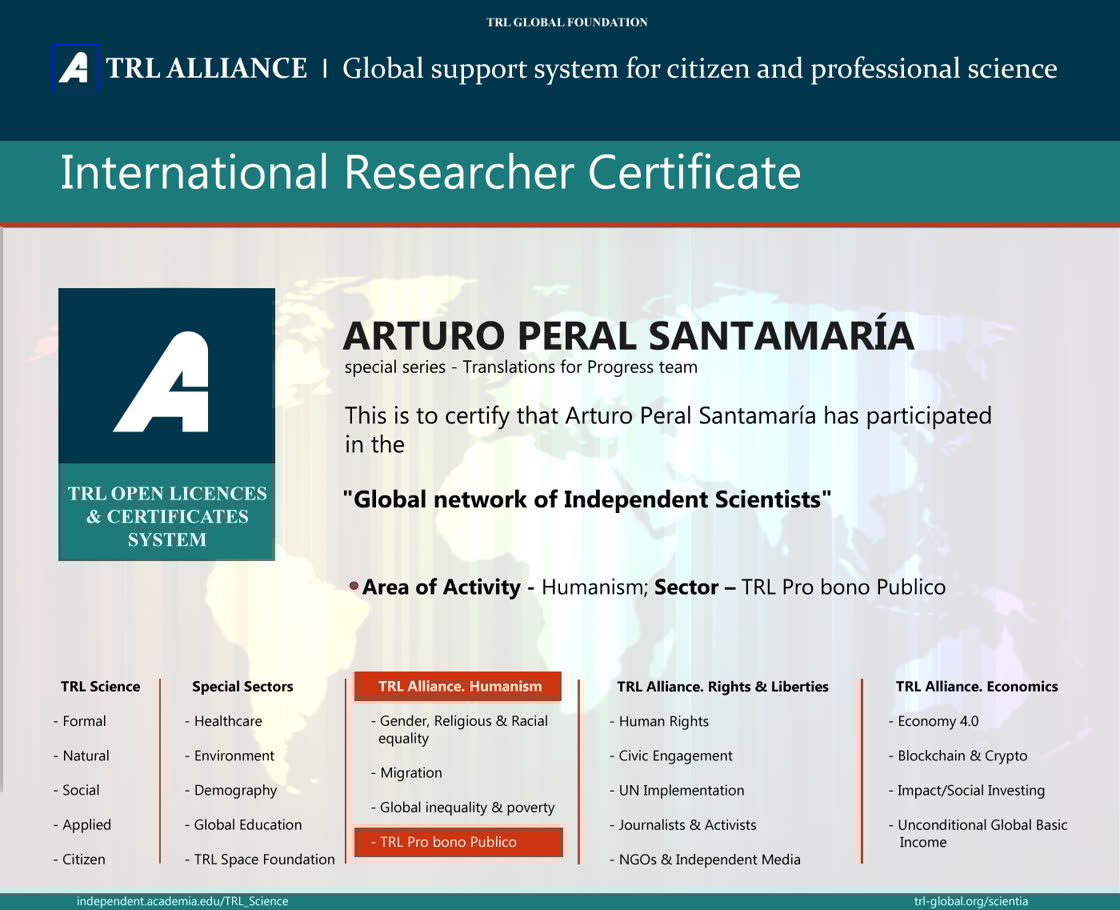
Task: Click the TRL Alliance. Economics heading
Action: pos(976,686)
